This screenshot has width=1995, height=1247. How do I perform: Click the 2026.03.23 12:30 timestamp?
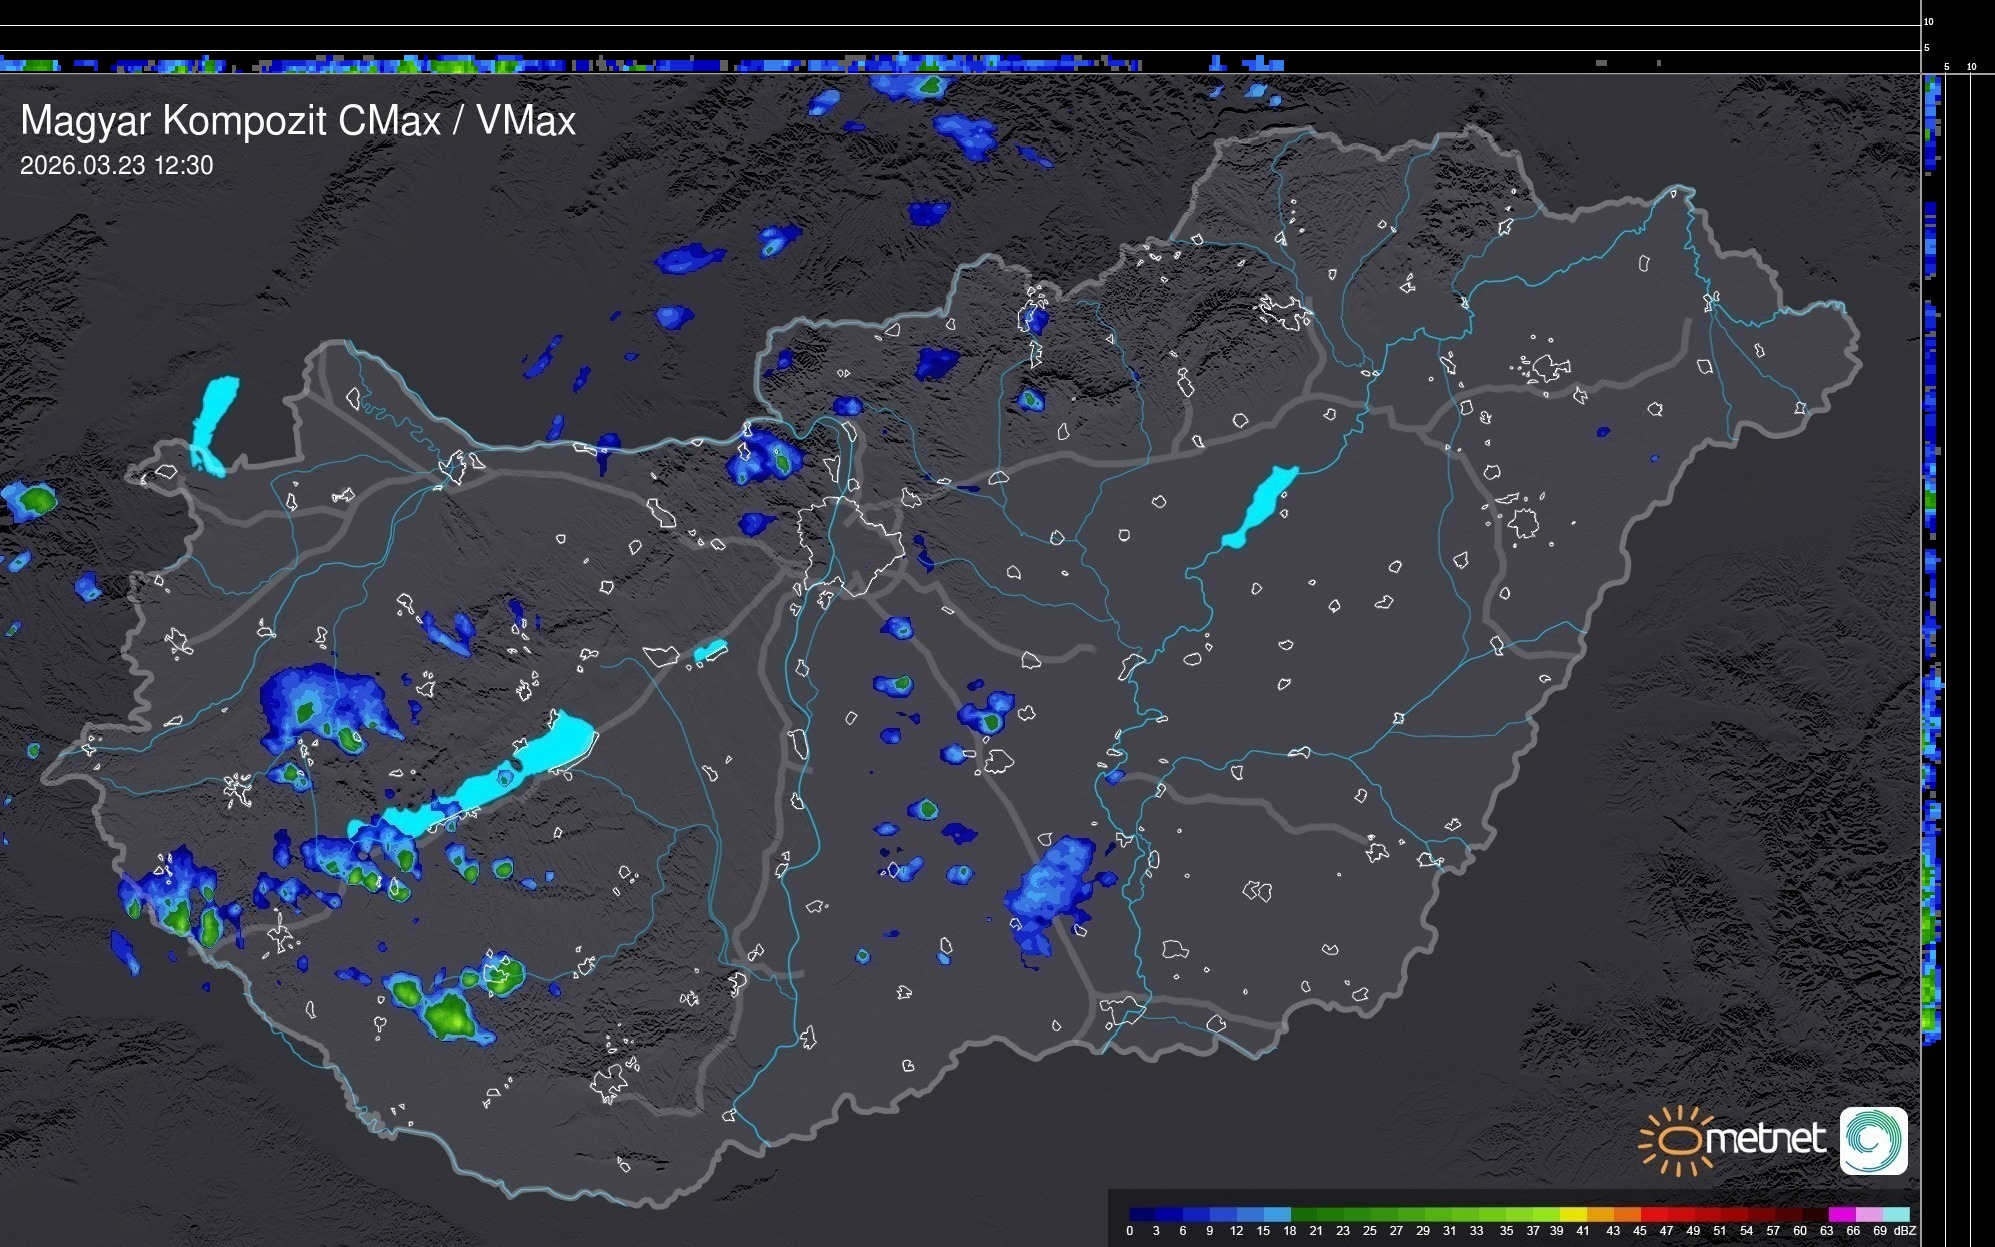116,166
